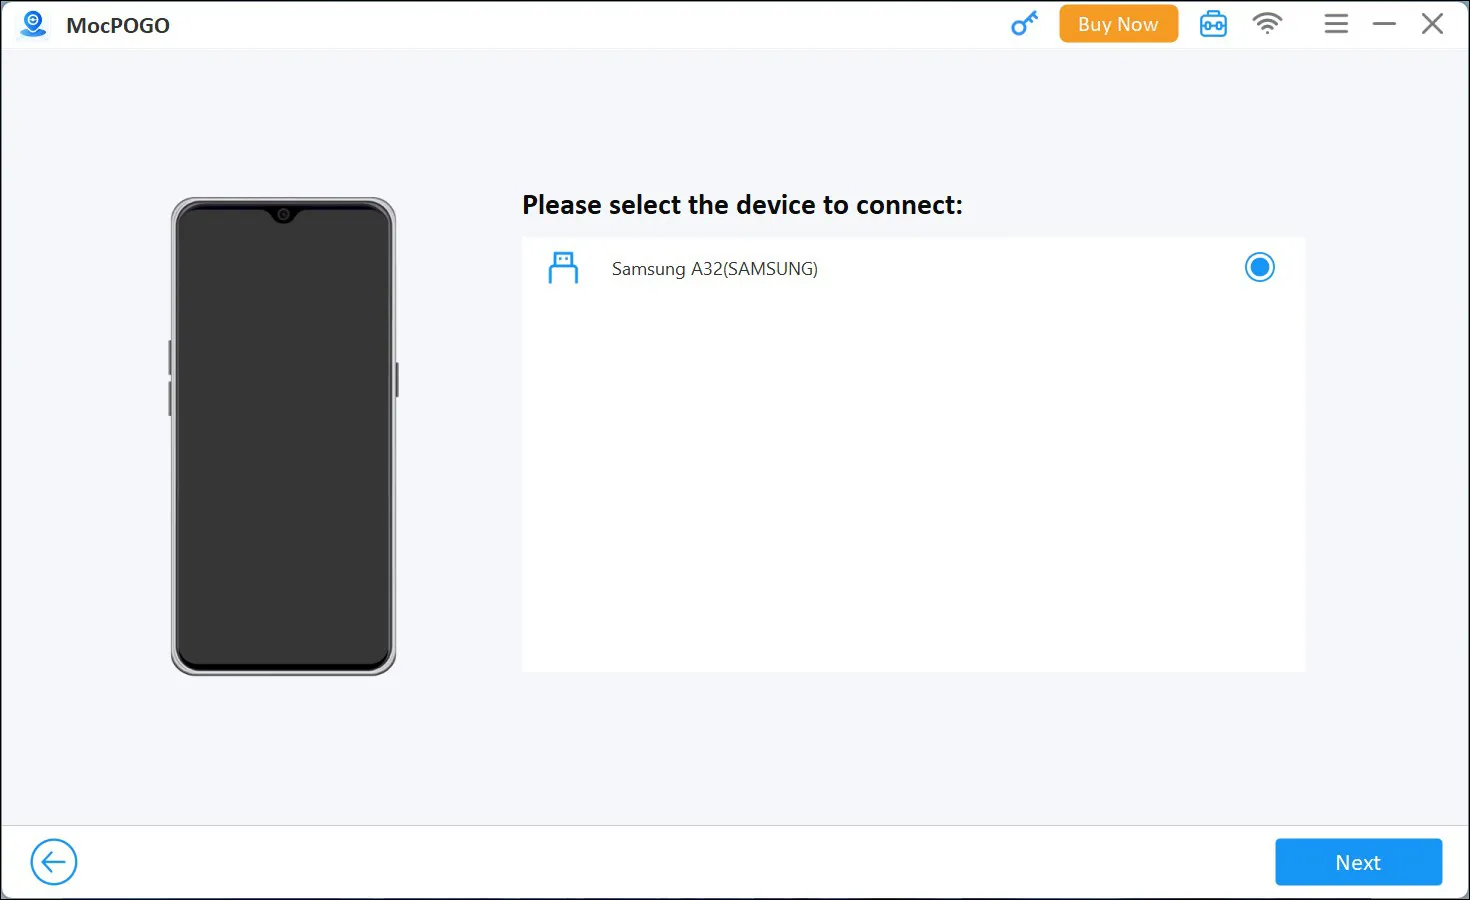1470x900 pixels.
Task: Open the toolbox icon in title bar
Action: point(1213,24)
